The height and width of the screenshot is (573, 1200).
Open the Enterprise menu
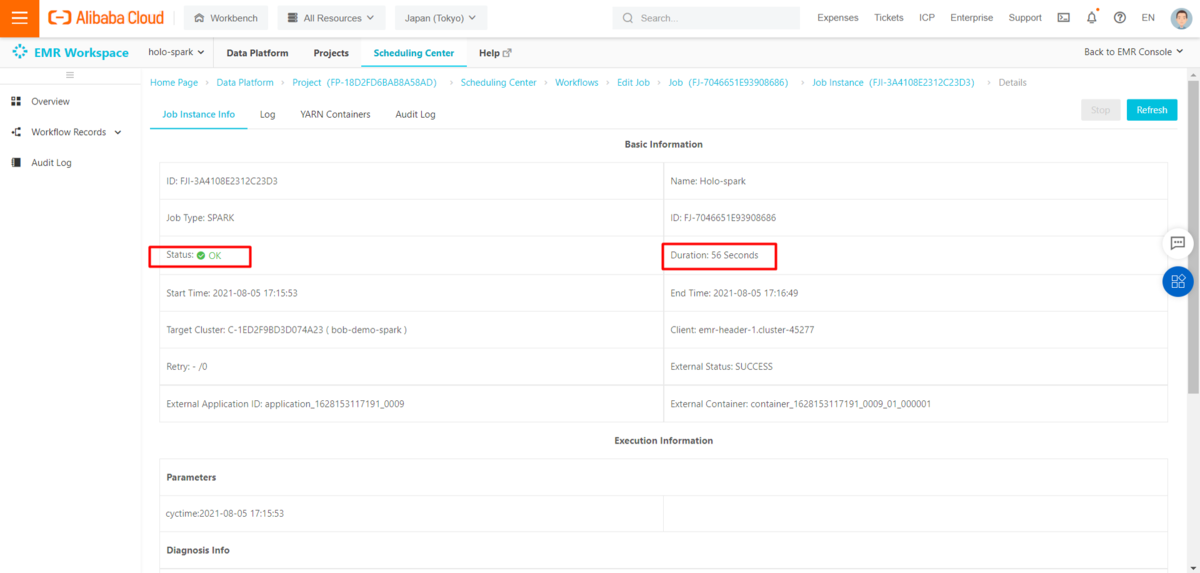tap(972, 18)
